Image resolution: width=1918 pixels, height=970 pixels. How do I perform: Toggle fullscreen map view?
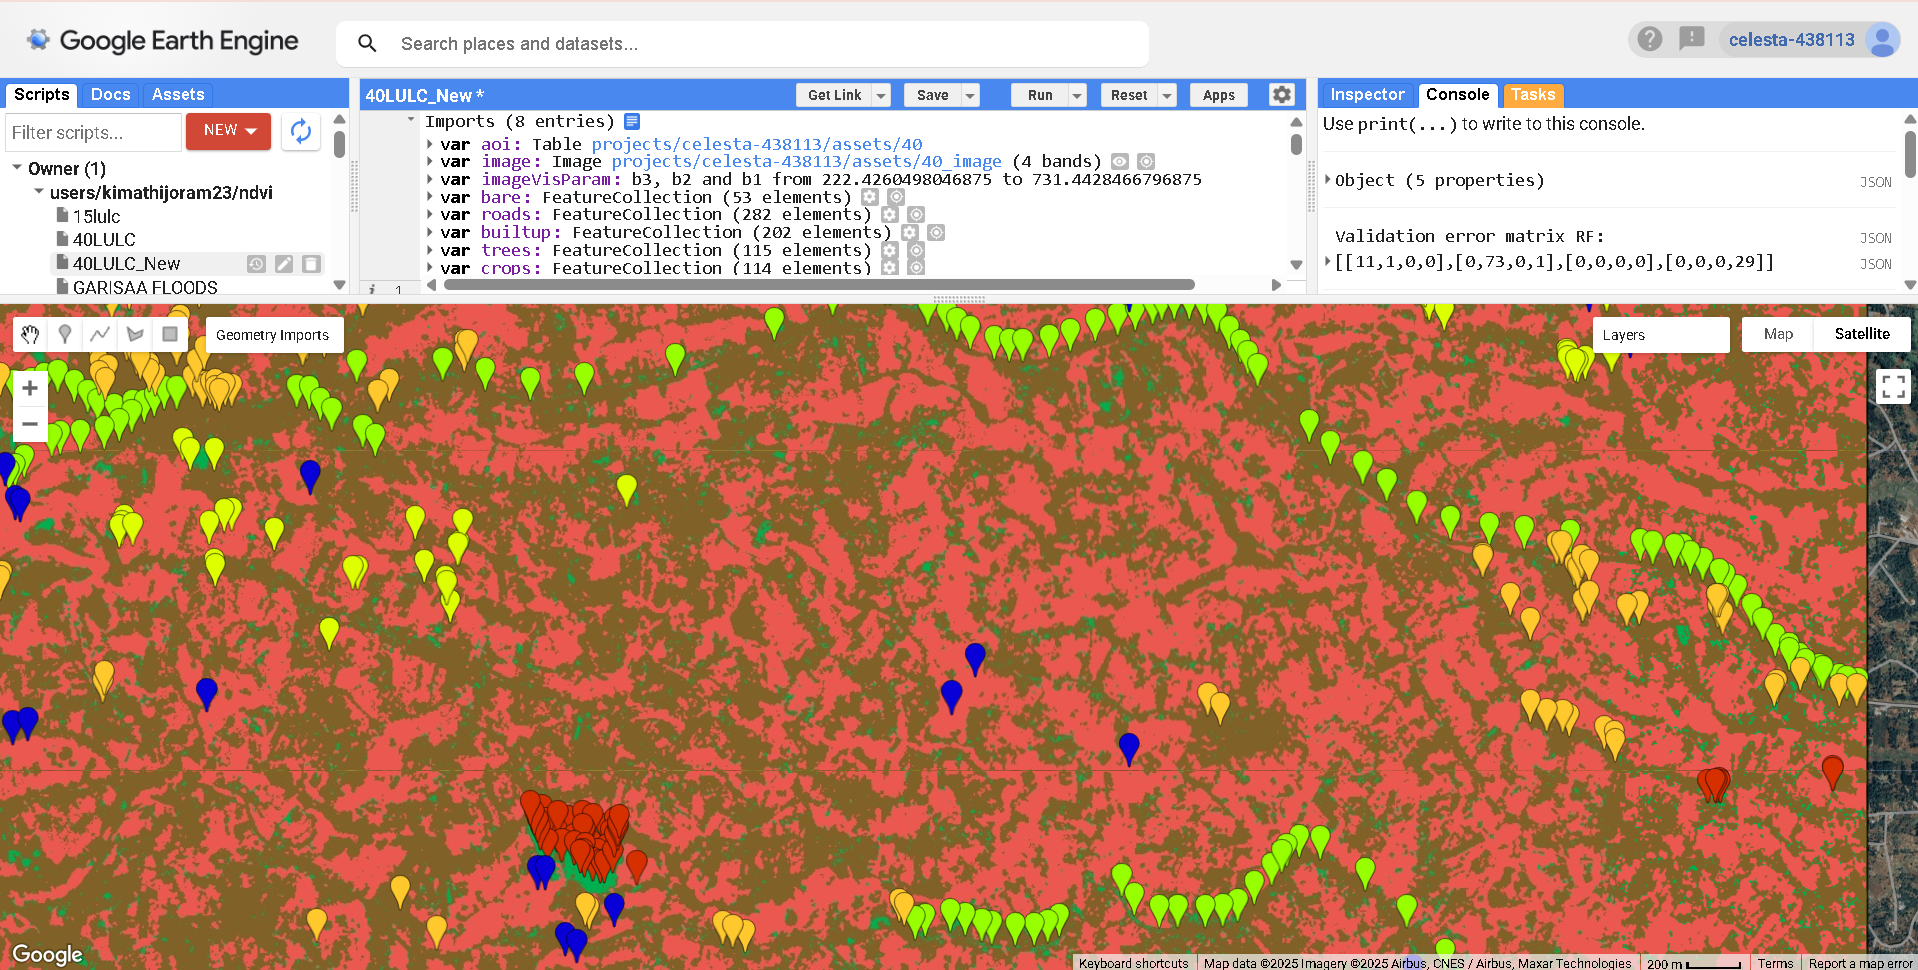click(x=1893, y=386)
